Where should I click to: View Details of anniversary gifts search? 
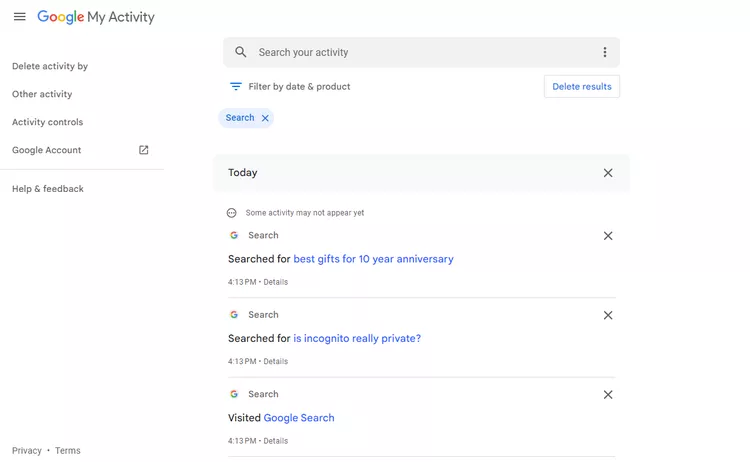276,282
